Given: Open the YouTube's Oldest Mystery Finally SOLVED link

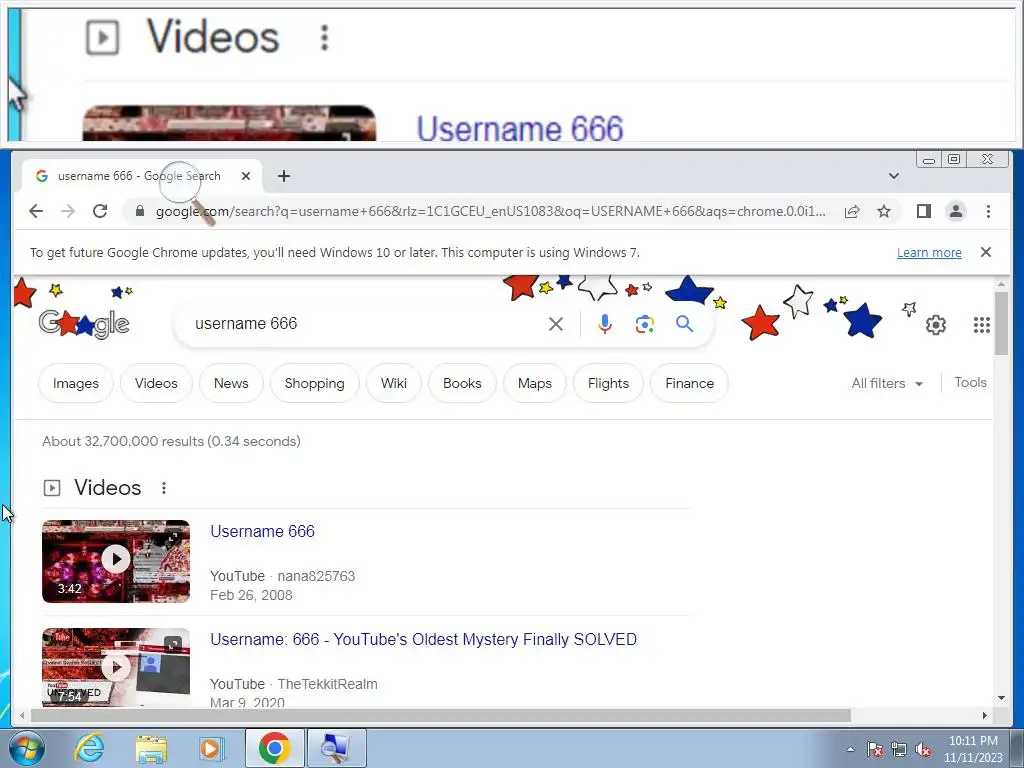Looking at the screenshot, I should coord(423,639).
